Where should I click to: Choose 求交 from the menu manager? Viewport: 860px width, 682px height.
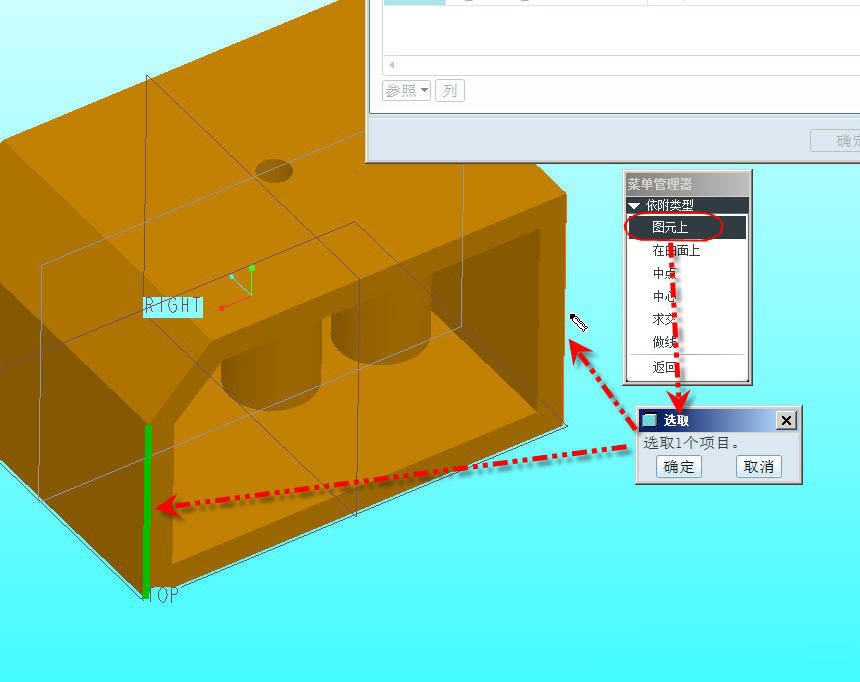[x=664, y=320]
